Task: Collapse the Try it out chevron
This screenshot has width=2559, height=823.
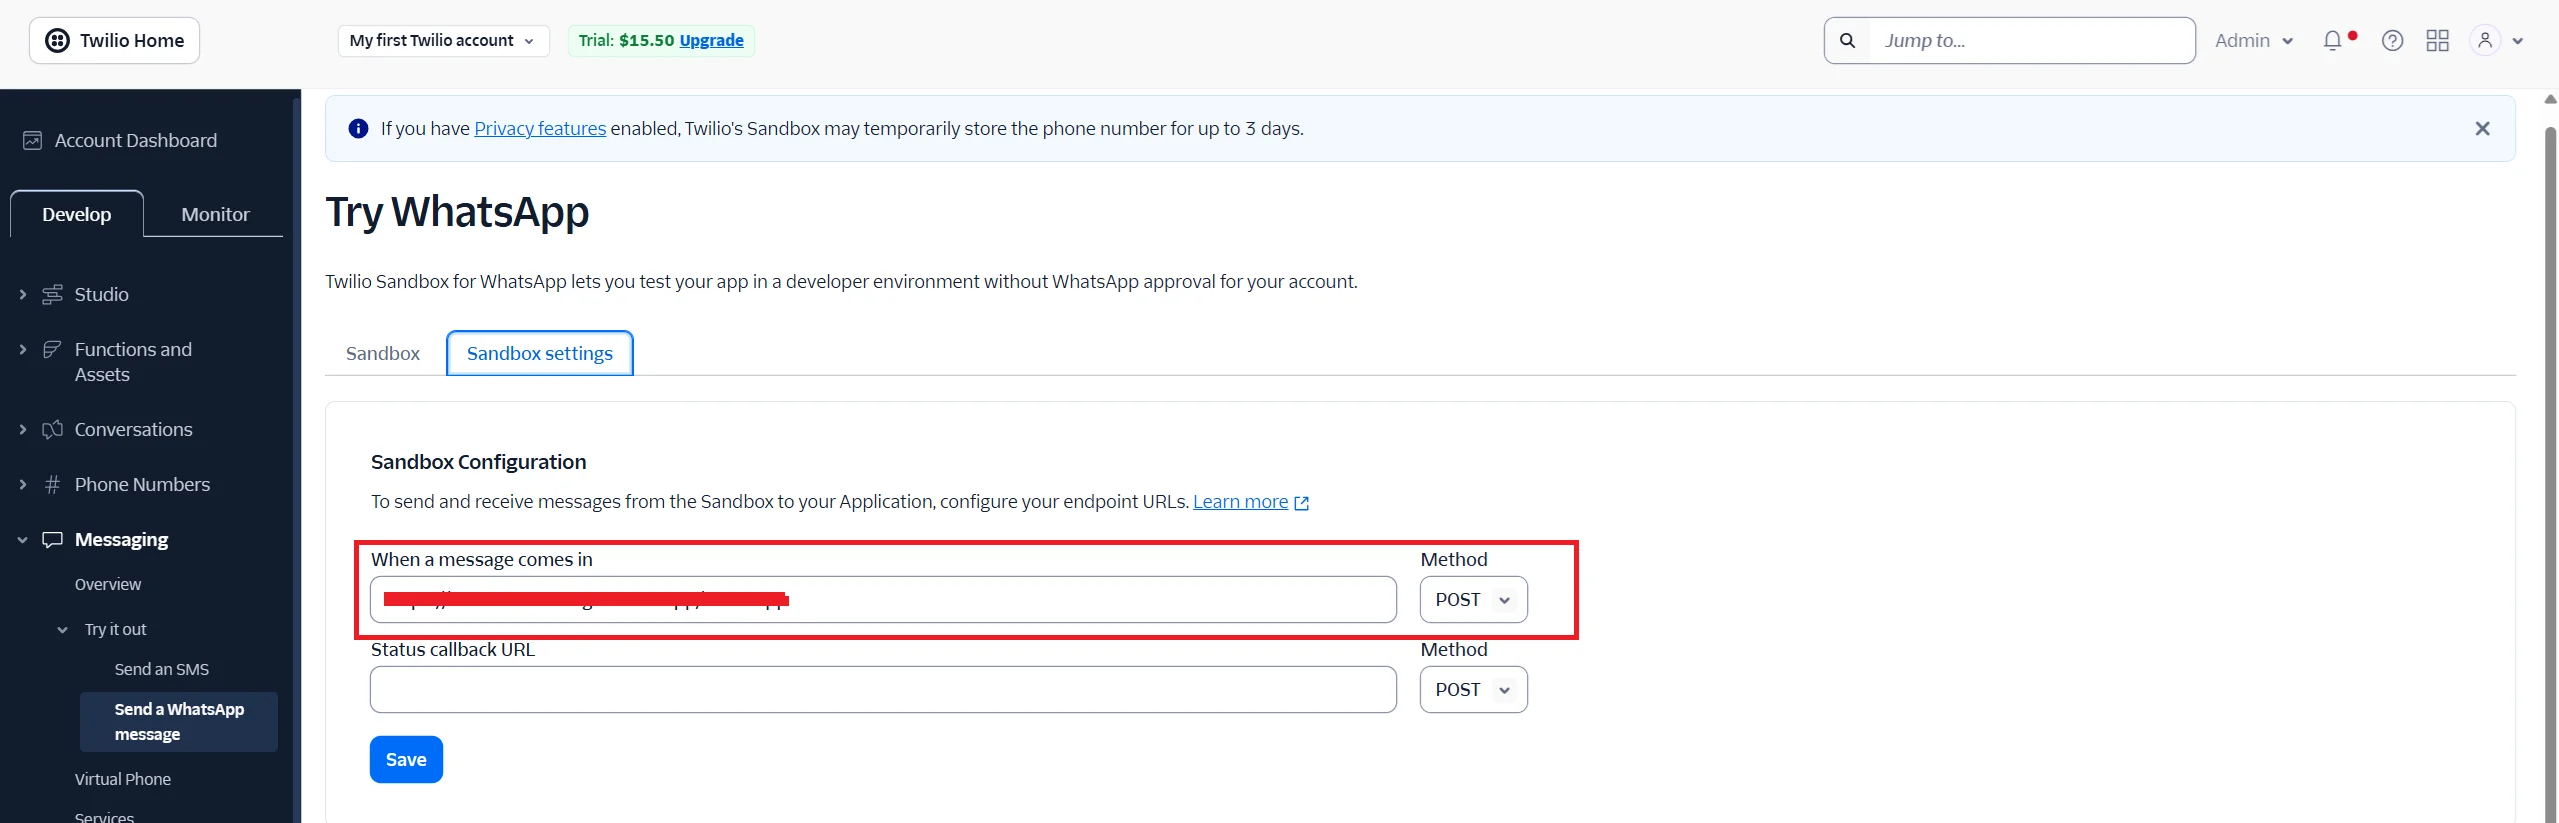Action: [x=63, y=630]
